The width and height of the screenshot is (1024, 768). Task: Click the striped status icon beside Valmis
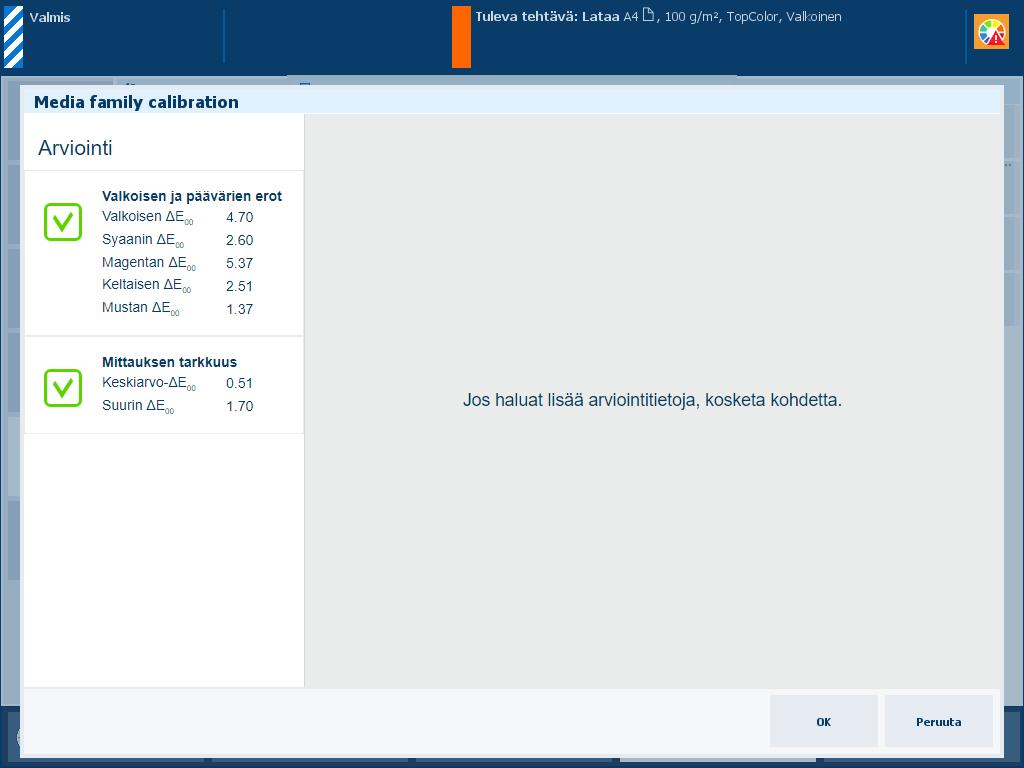coord(13,36)
